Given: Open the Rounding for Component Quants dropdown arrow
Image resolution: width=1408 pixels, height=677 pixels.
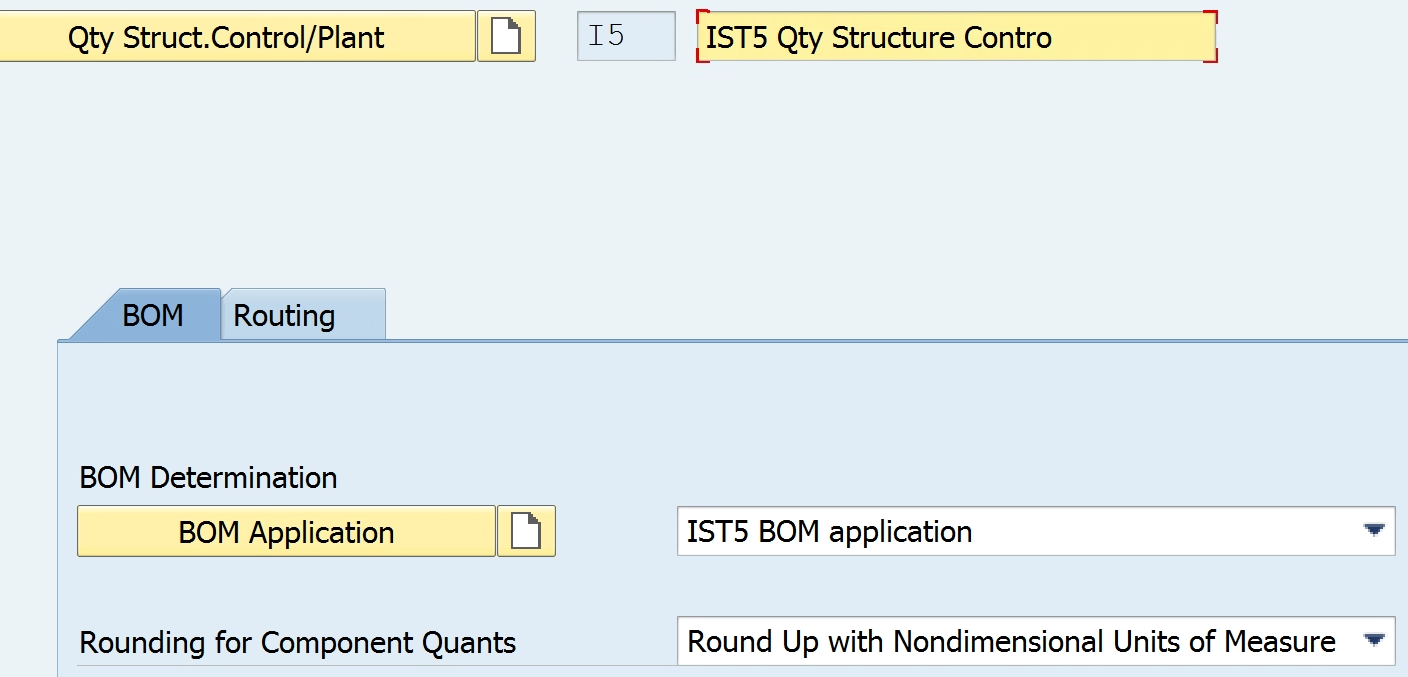Looking at the screenshot, I should pyautogui.click(x=1374, y=640).
